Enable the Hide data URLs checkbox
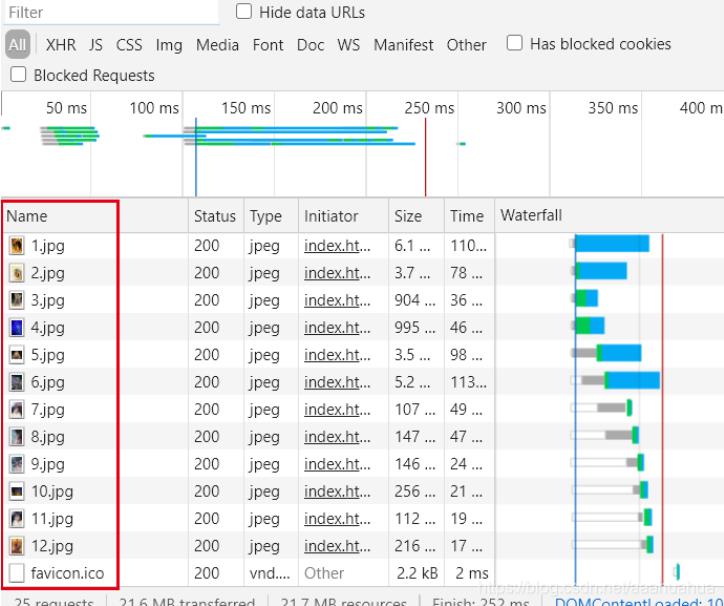The width and height of the screenshot is (724, 606). pos(244,13)
